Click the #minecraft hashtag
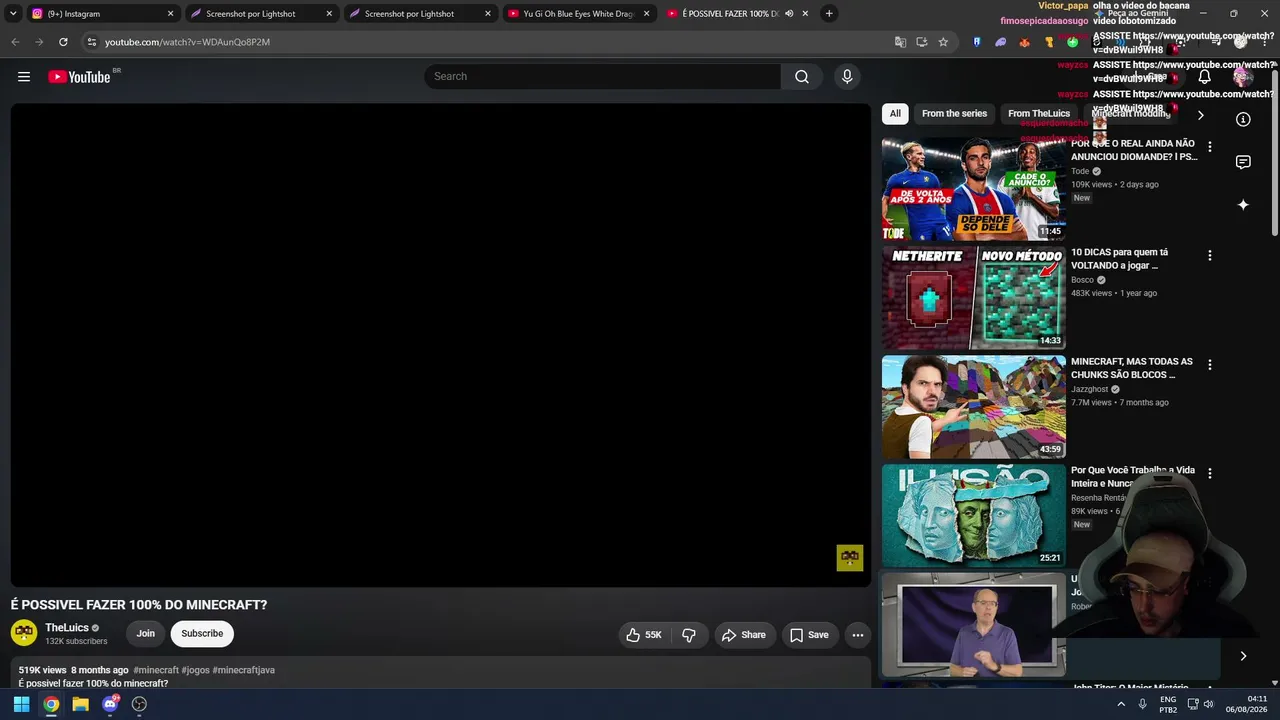 pyautogui.click(x=156, y=670)
